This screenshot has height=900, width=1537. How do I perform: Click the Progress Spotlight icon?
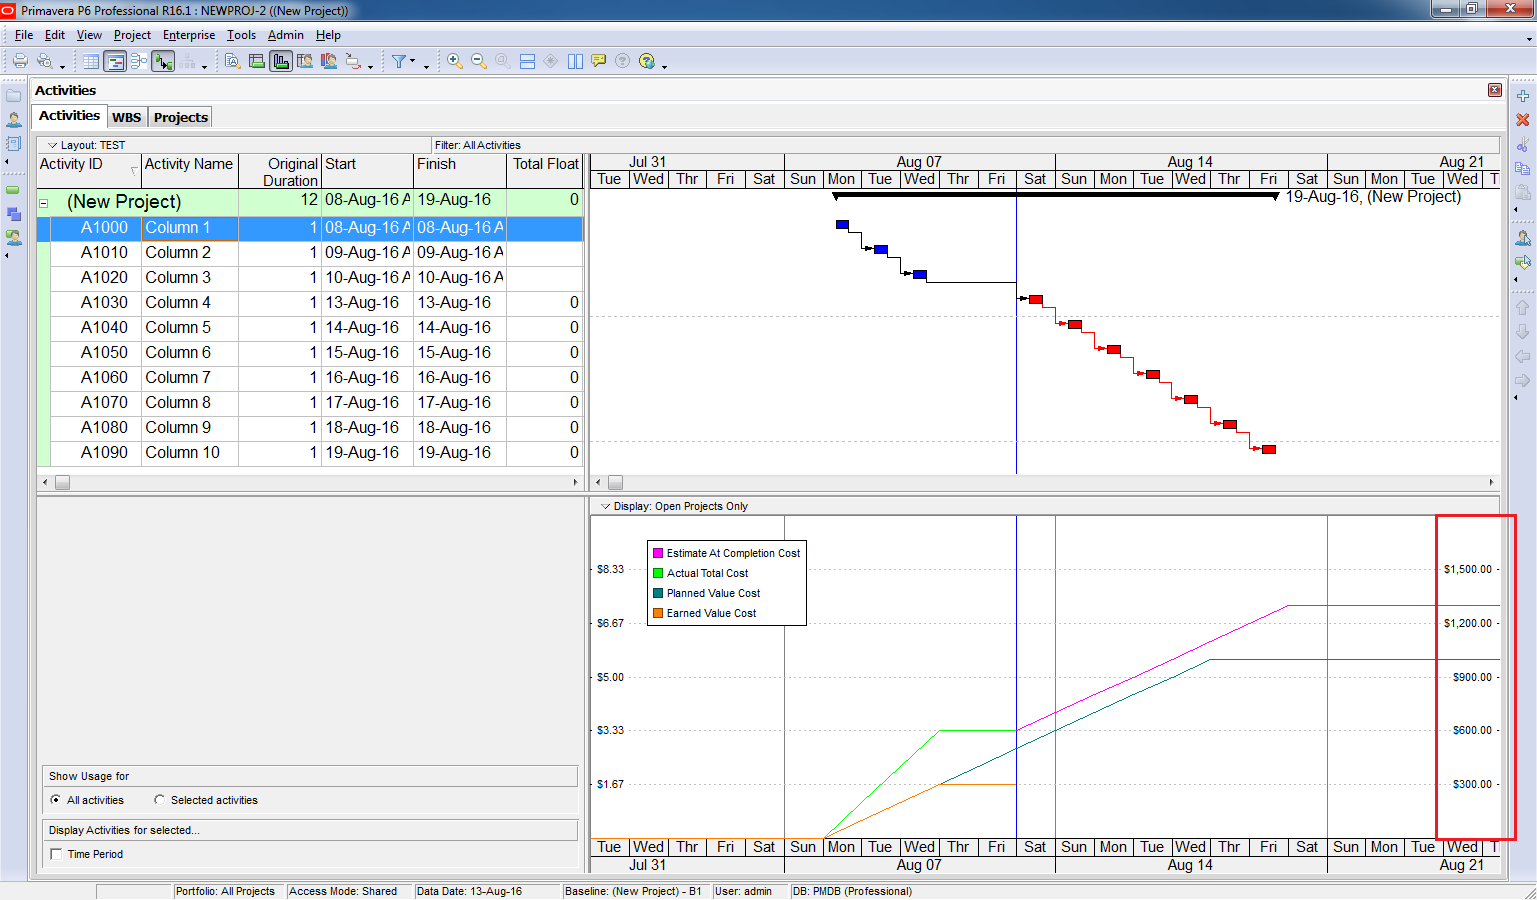pyautogui.click(x=353, y=61)
